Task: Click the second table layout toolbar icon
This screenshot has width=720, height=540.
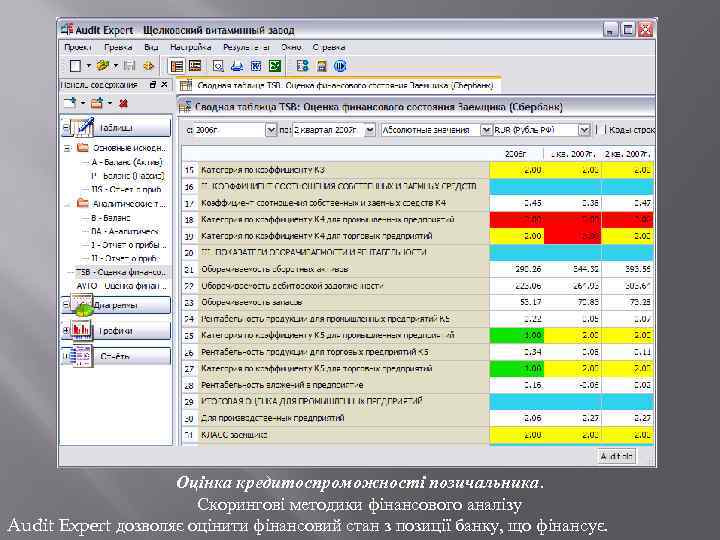Action: point(195,66)
